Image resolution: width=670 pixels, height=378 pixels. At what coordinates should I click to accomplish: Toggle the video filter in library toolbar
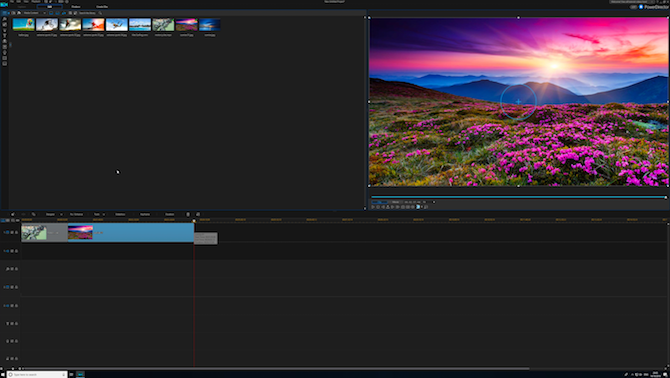51,13
